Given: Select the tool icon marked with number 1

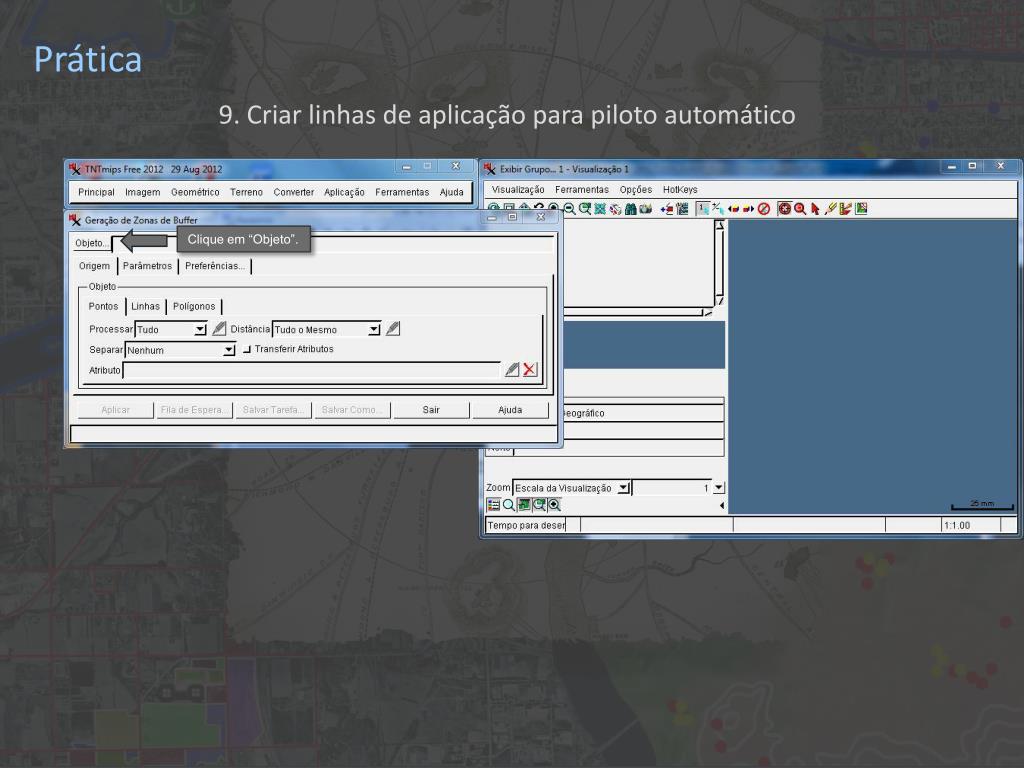Looking at the screenshot, I should click(703, 209).
